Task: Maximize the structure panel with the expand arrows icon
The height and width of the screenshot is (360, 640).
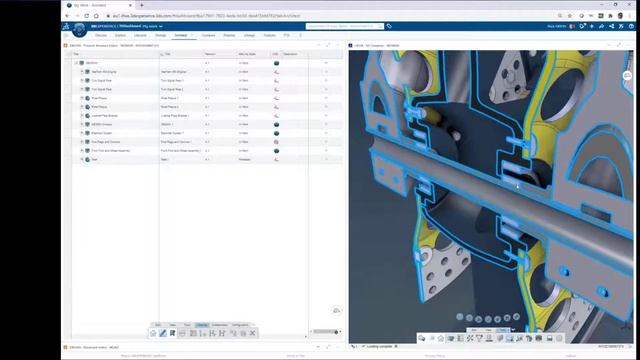Action: click(328, 45)
